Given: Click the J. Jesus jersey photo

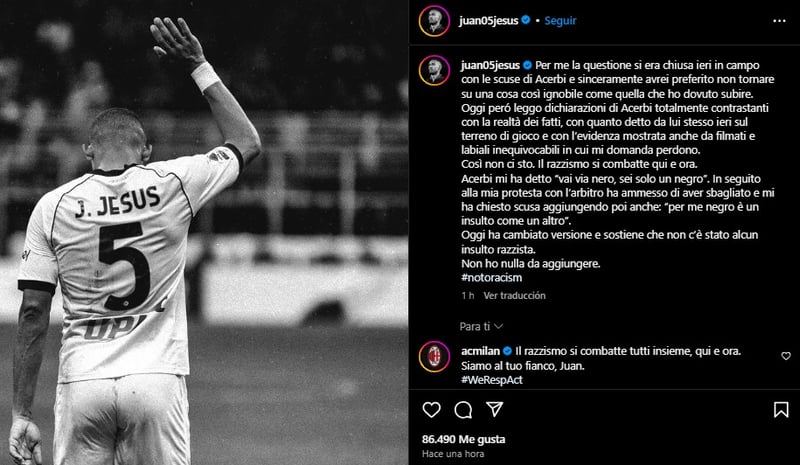Looking at the screenshot, I should tap(204, 233).
